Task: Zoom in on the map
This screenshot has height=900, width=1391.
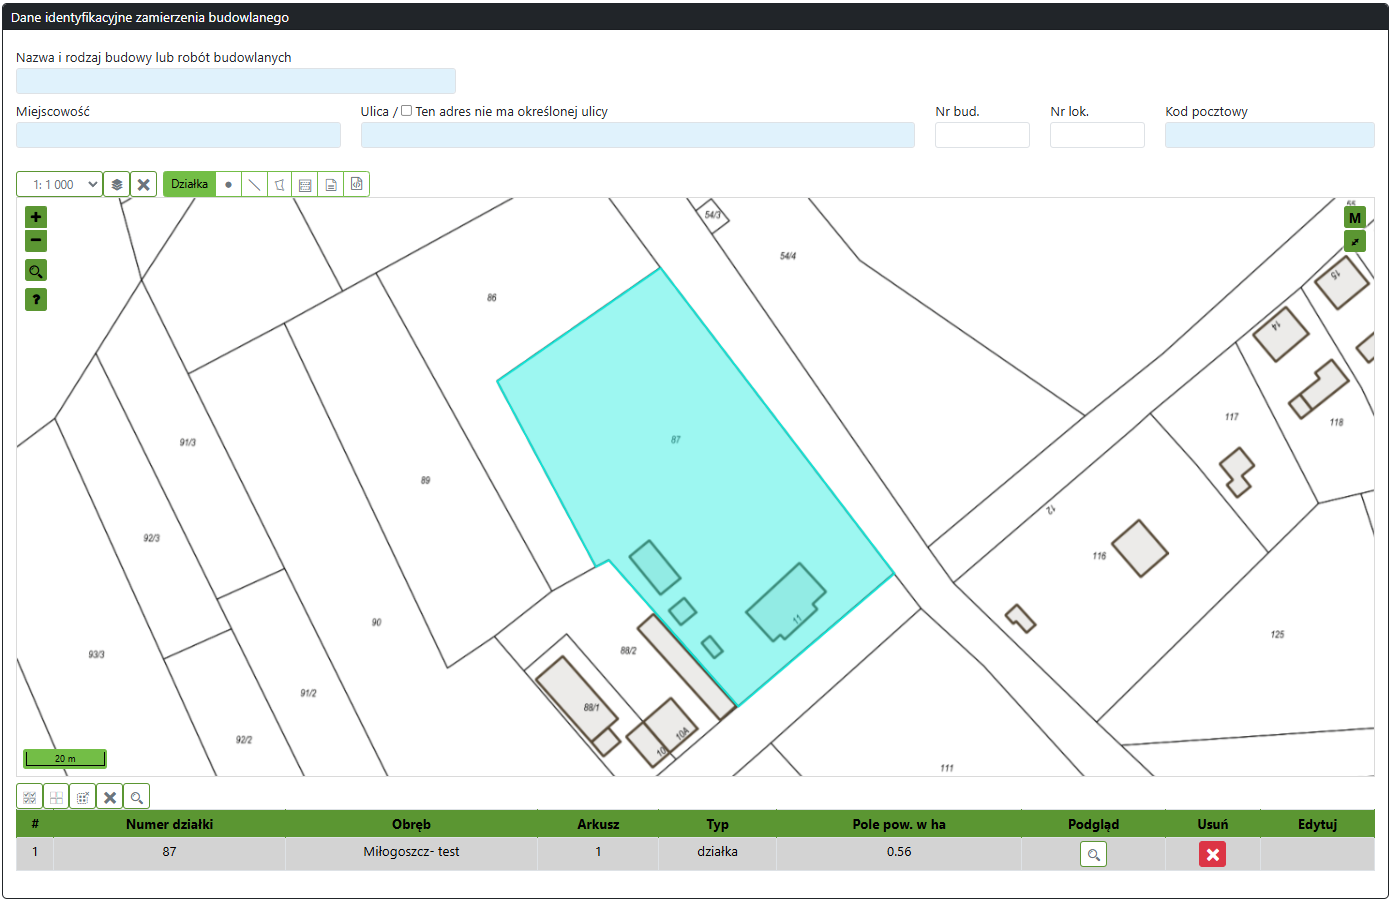Action: coord(36,217)
